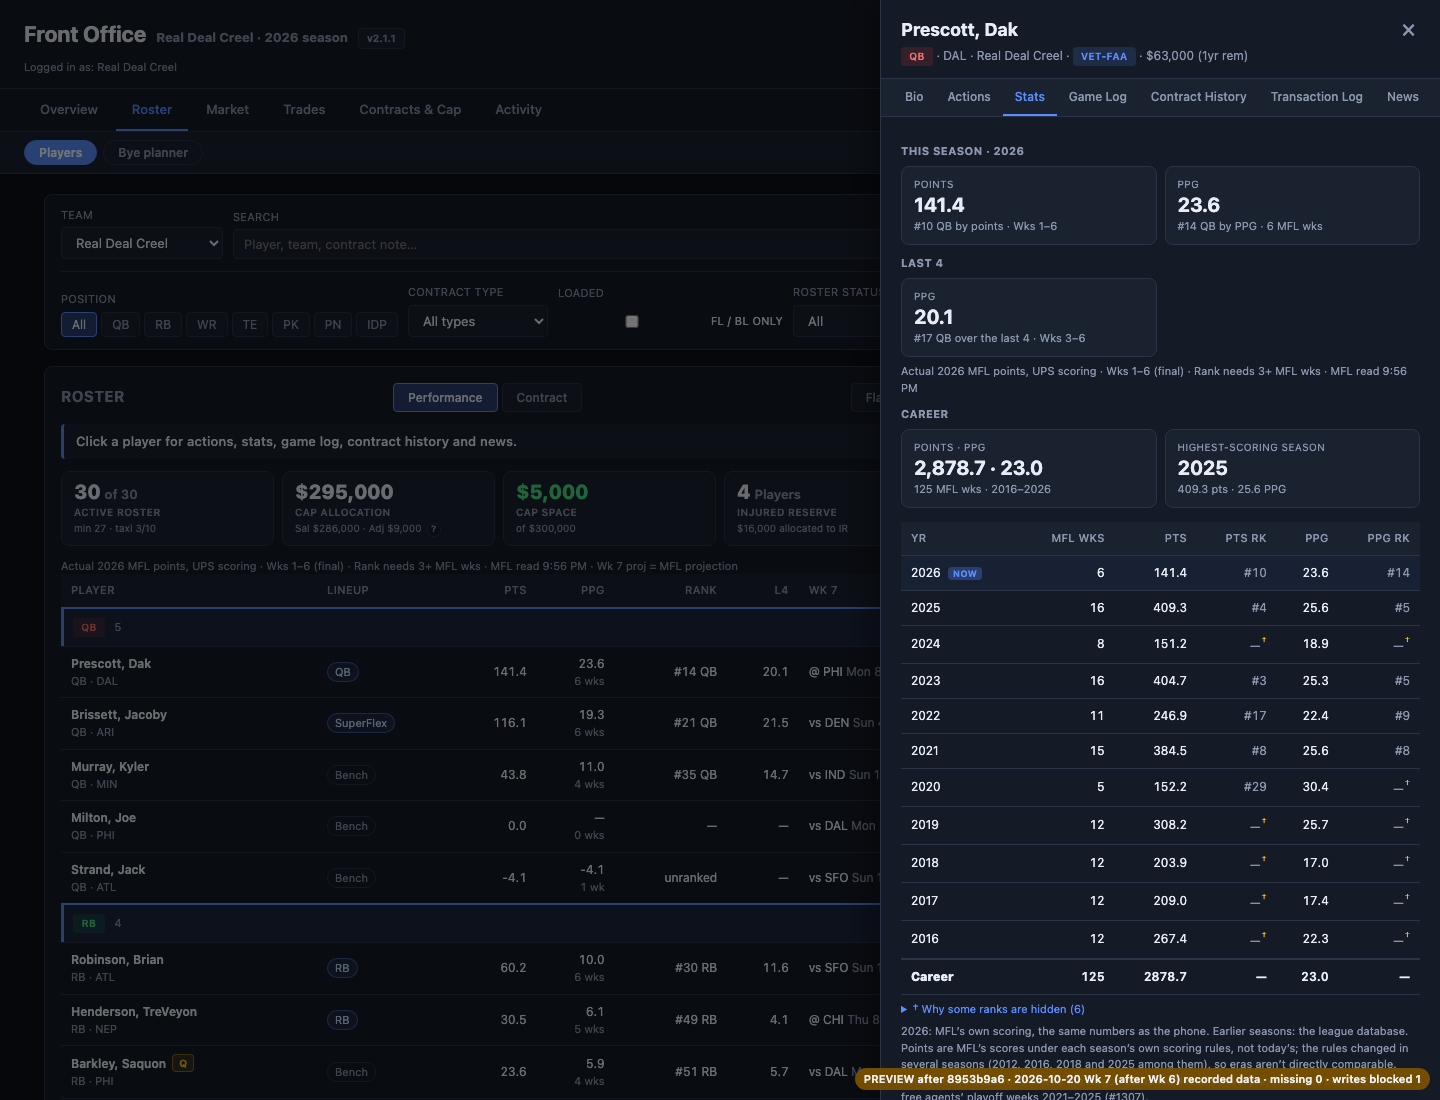Switch roster to Contract view button
The image size is (1440, 1100).
click(x=542, y=397)
